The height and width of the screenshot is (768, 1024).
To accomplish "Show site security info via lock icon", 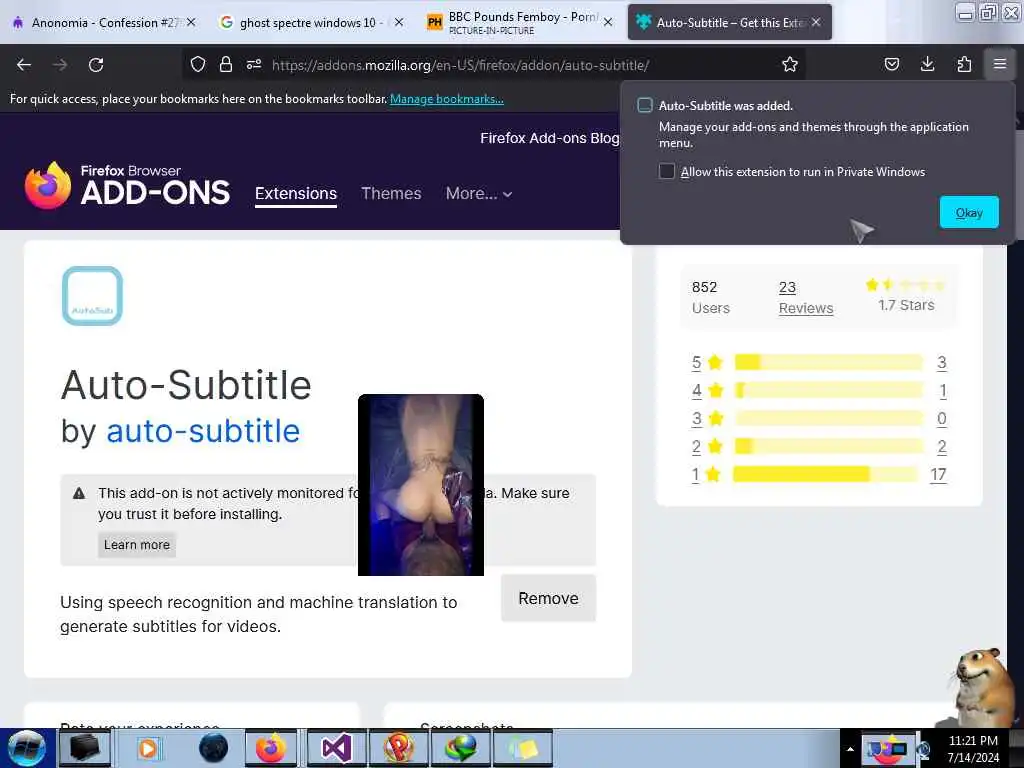I will (226, 64).
